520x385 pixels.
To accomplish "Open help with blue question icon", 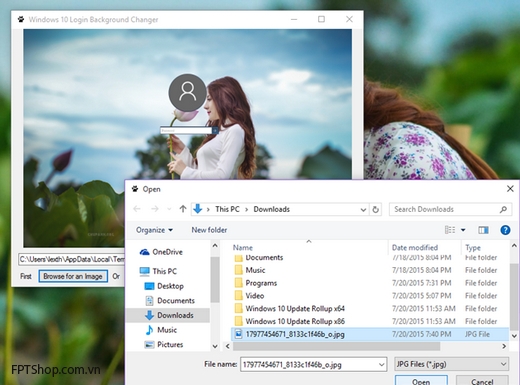I will [505, 230].
